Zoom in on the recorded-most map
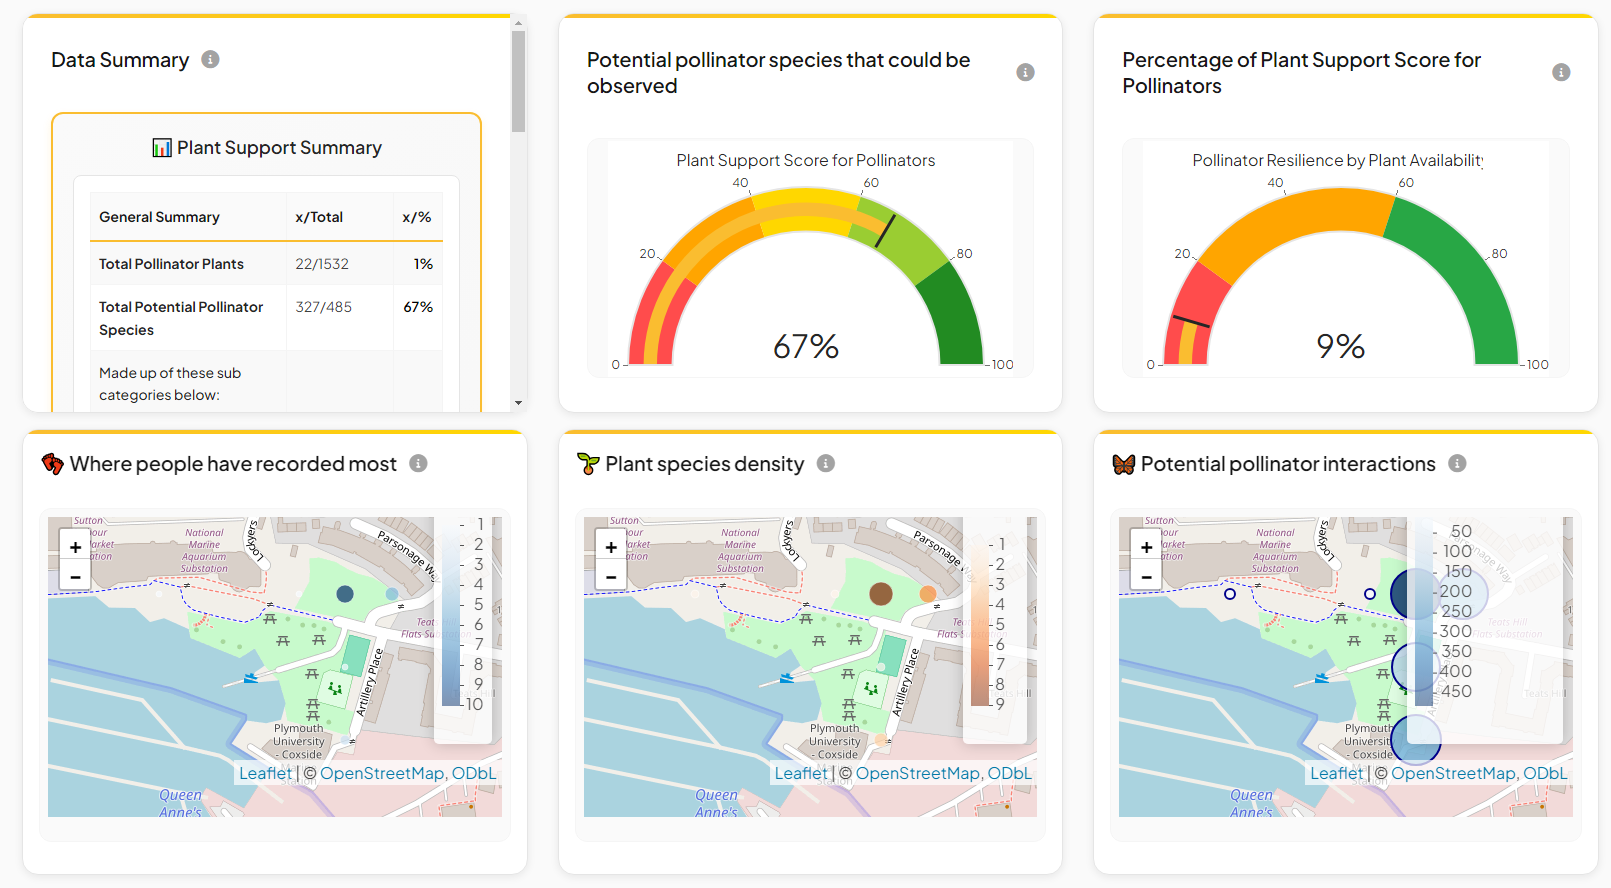 point(75,547)
